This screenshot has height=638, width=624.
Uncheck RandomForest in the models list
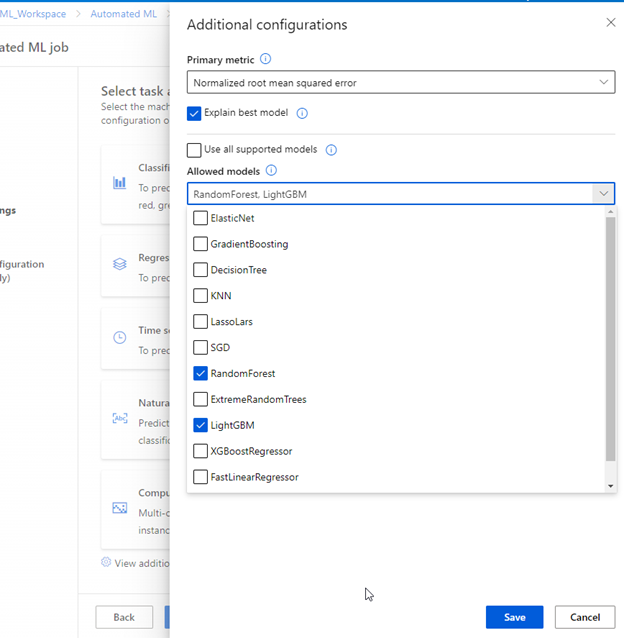[201, 374]
